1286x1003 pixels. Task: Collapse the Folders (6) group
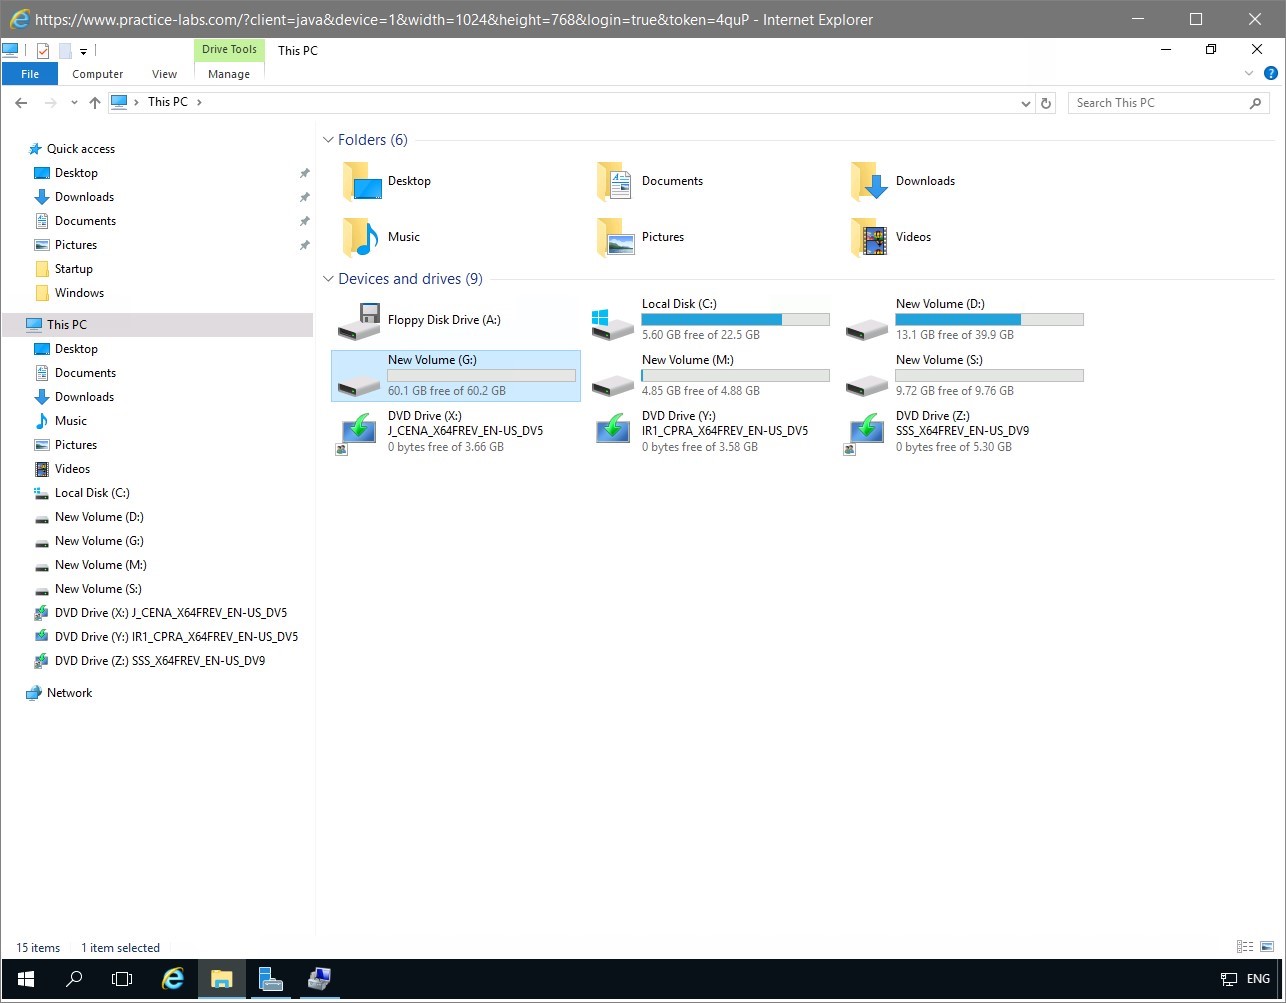coord(328,140)
